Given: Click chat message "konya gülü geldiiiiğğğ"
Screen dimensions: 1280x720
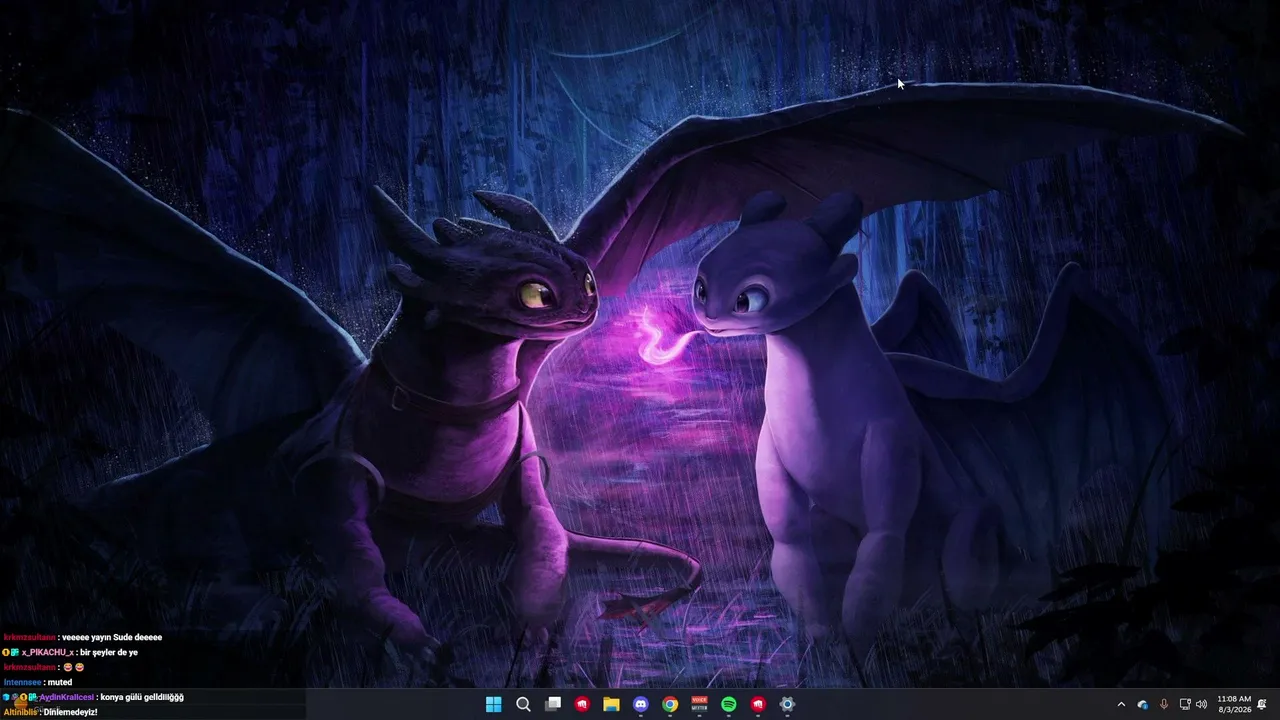Looking at the screenshot, I should click(142, 697).
